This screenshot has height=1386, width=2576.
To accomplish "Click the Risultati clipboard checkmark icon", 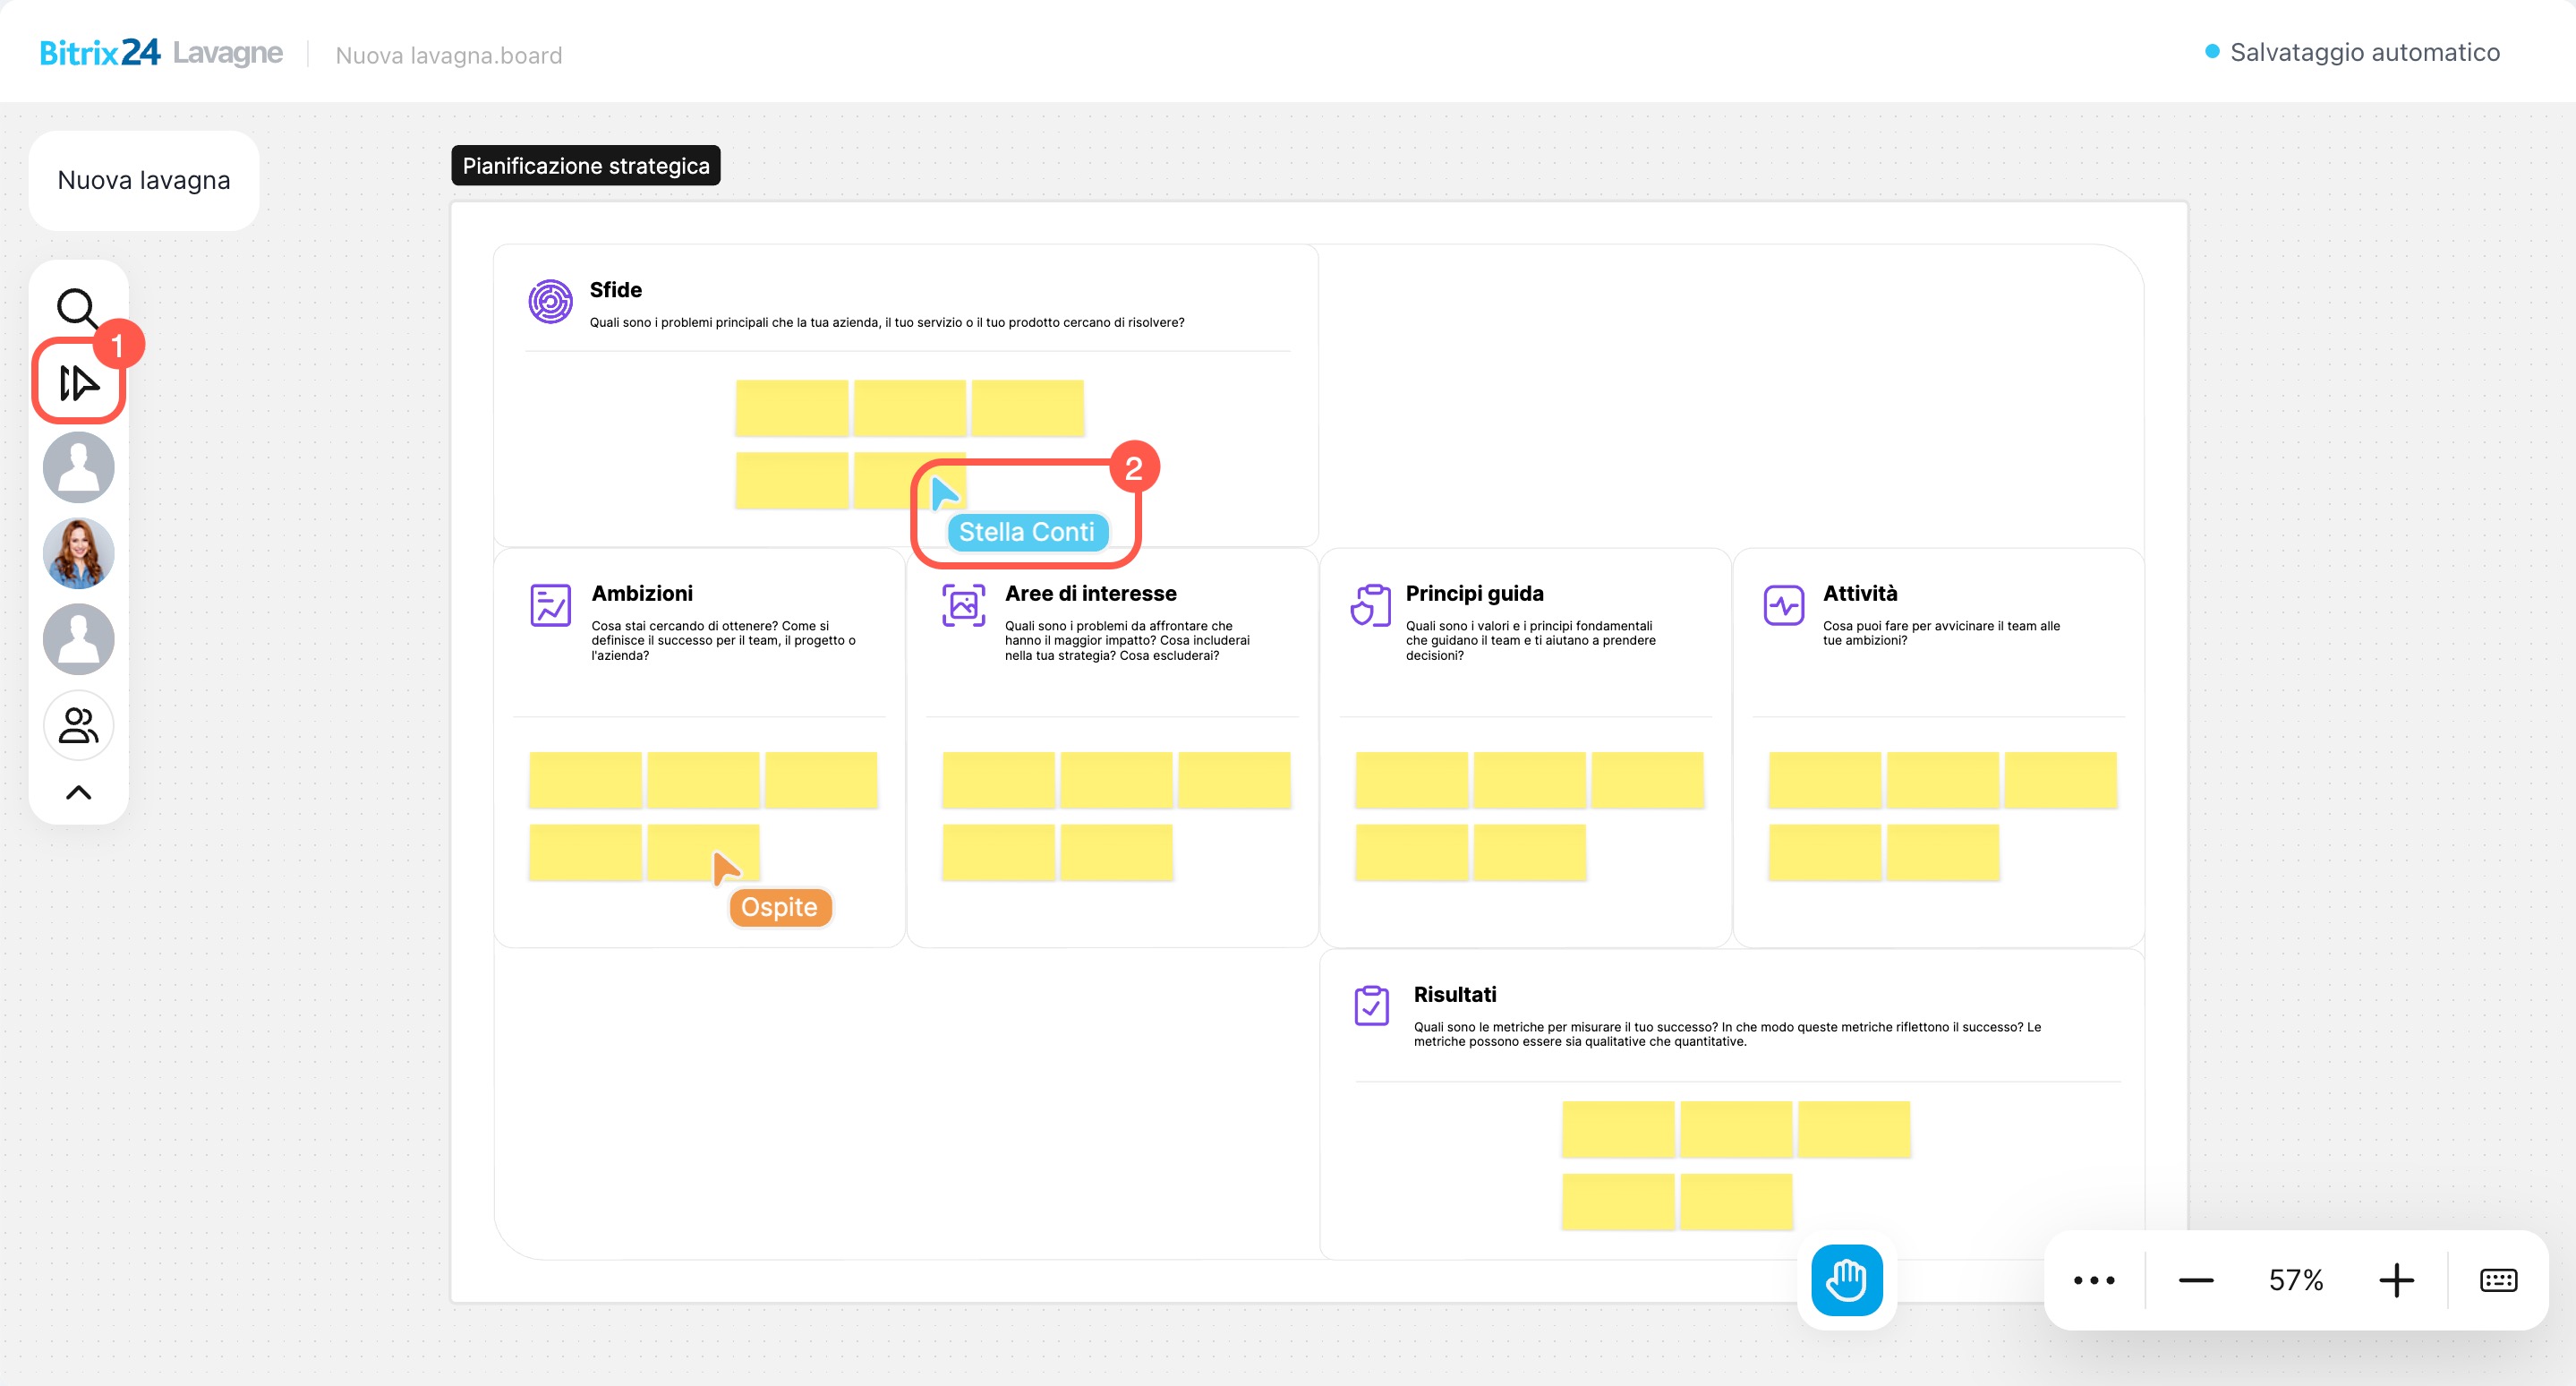I will 1371,1005.
